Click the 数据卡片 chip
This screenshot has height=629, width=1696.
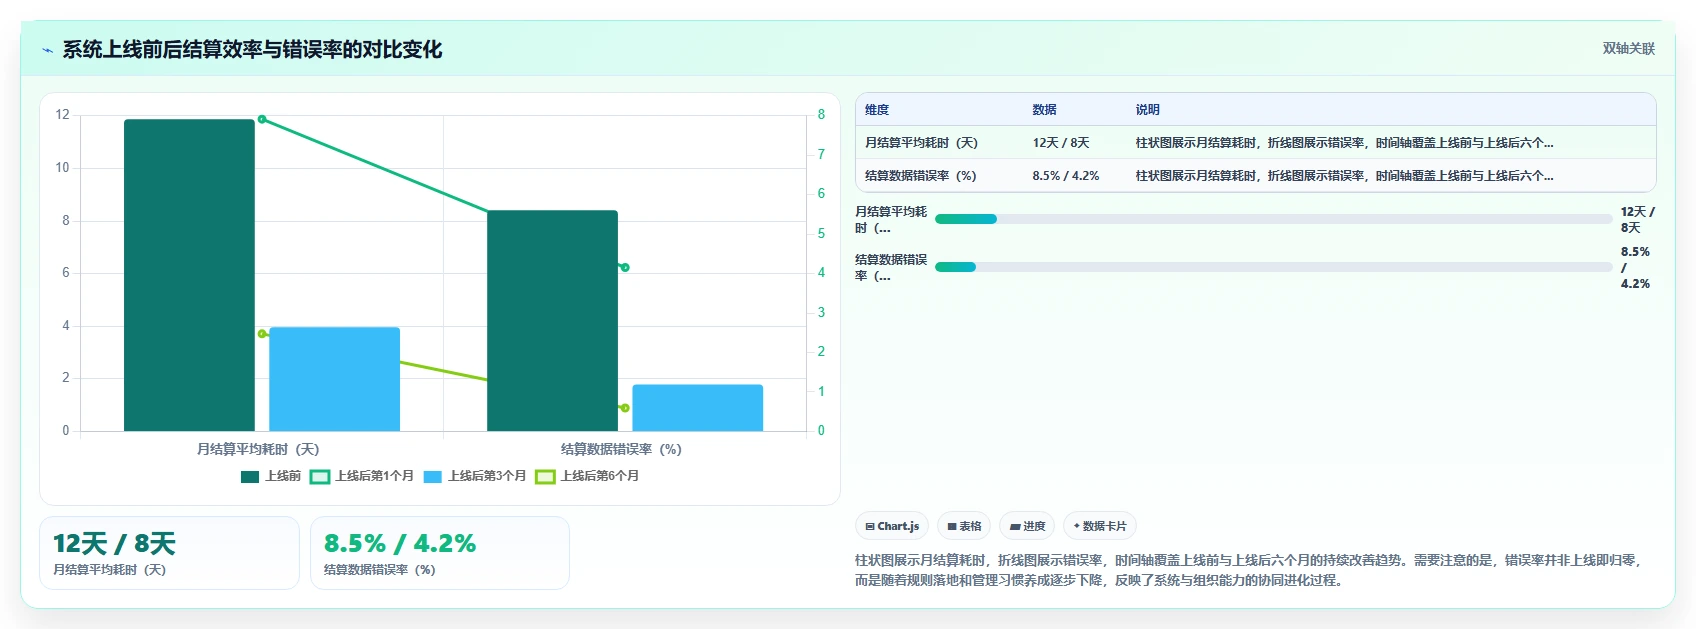click(x=1100, y=526)
